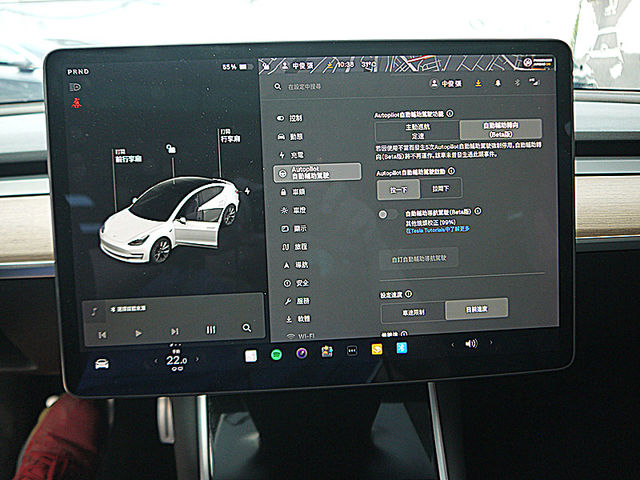640x480 pixels.
Task: Open the blue Bluetooth app in dock
Action: click(402, 348)
